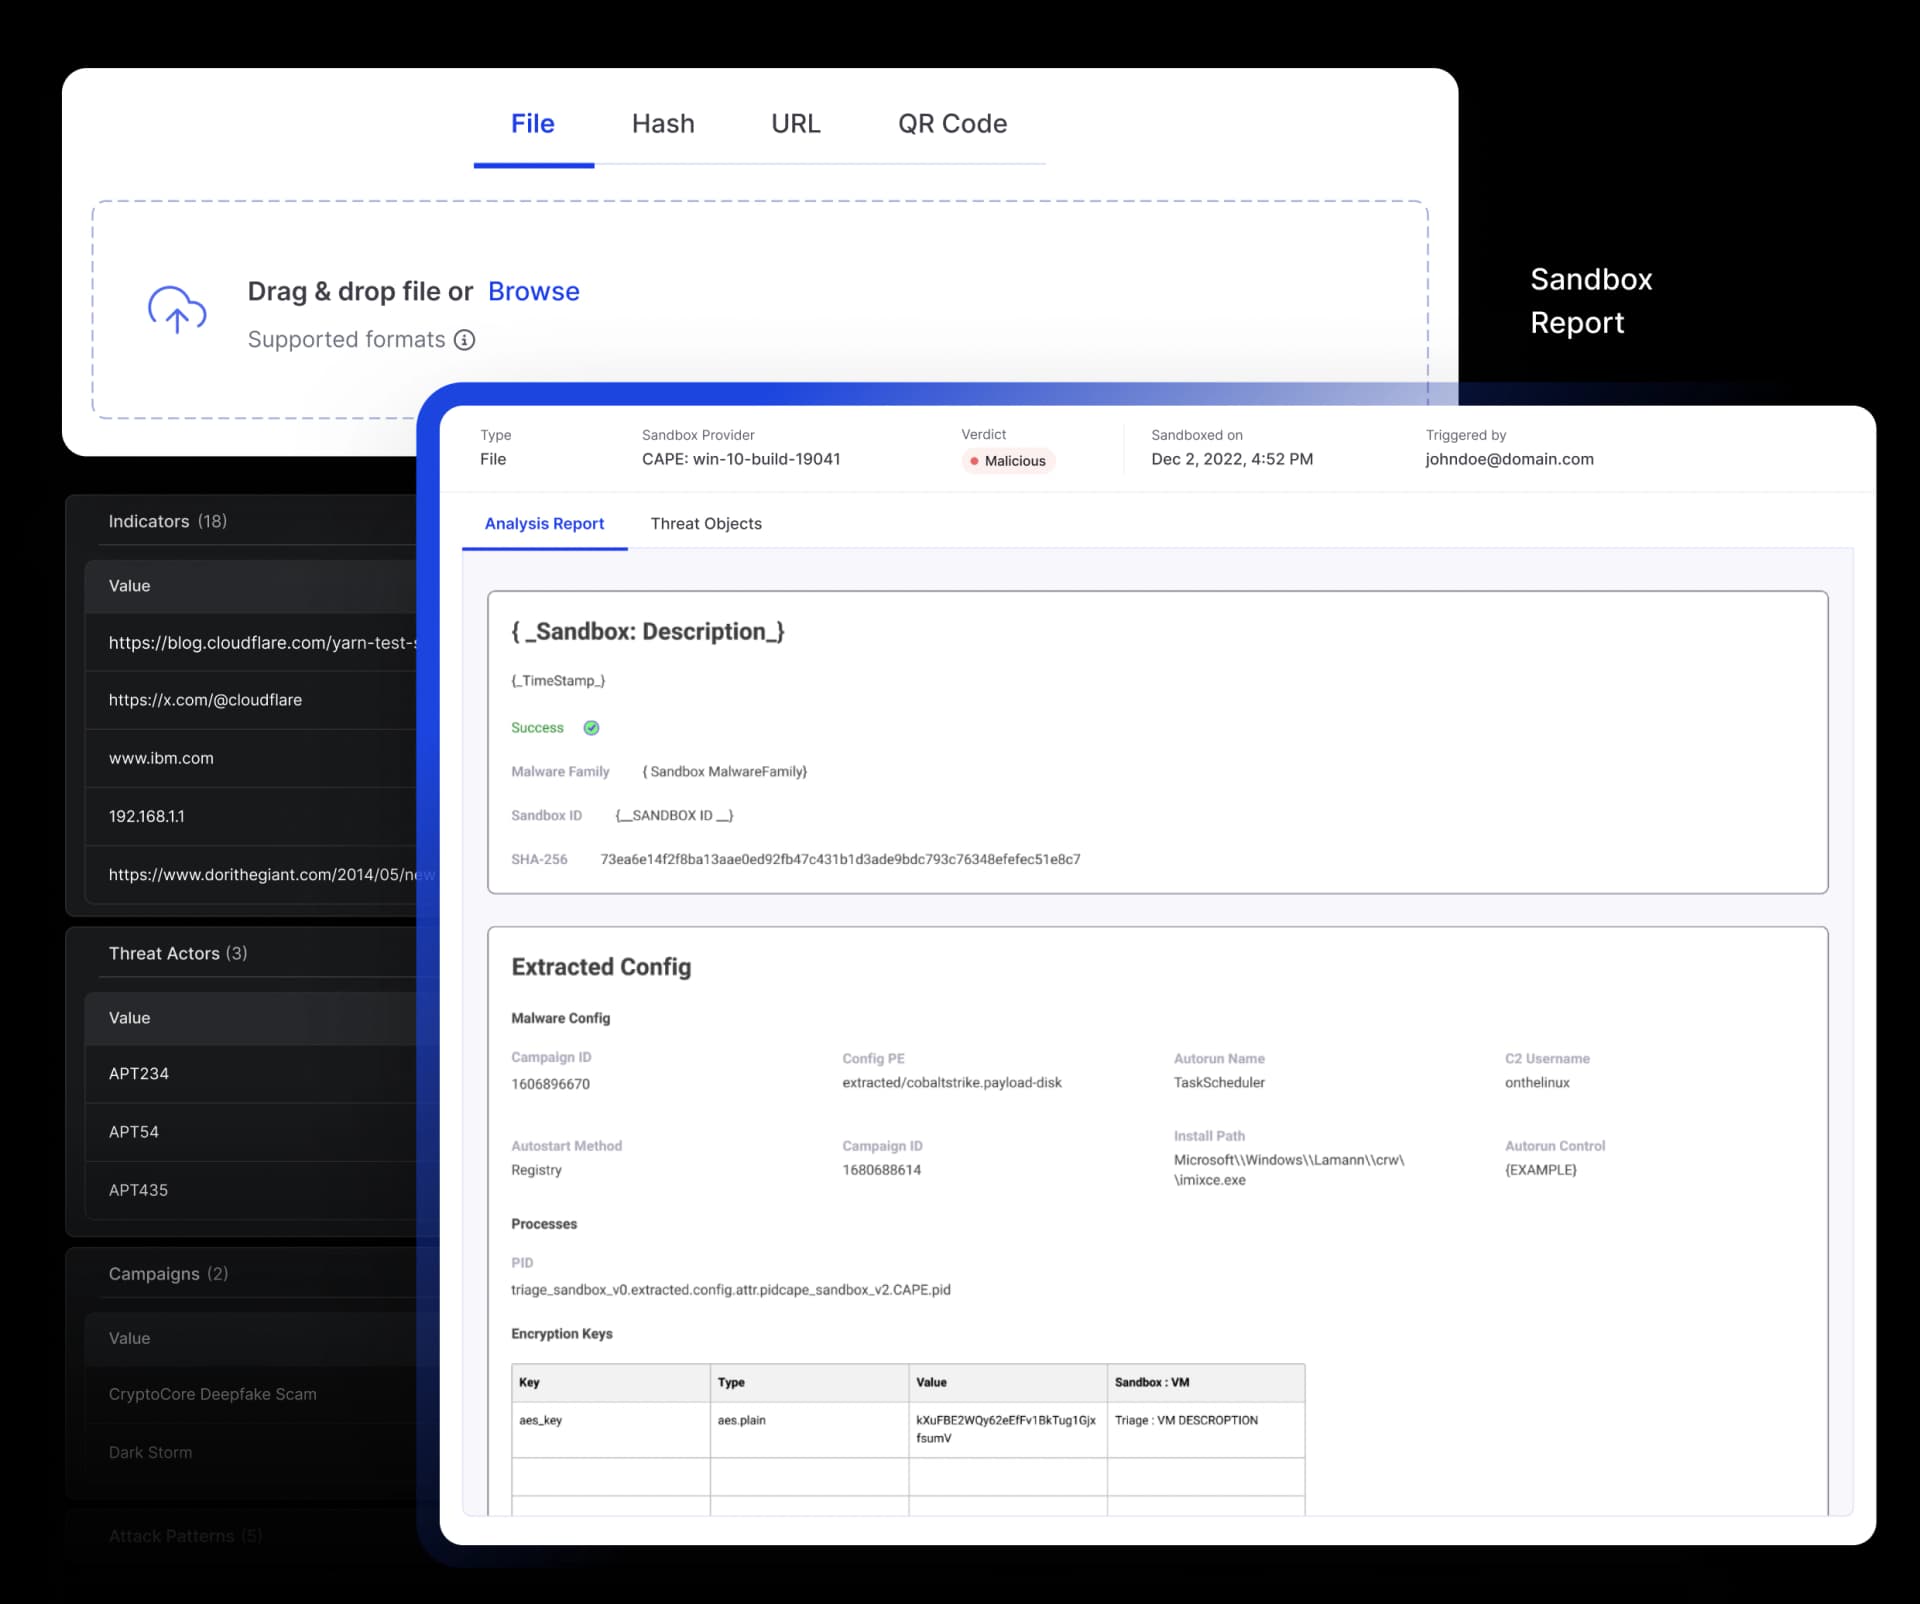This screenshot has width=1920, height=1604.
Task: Expand the Indicators (18) section
Action: (167, 521)
